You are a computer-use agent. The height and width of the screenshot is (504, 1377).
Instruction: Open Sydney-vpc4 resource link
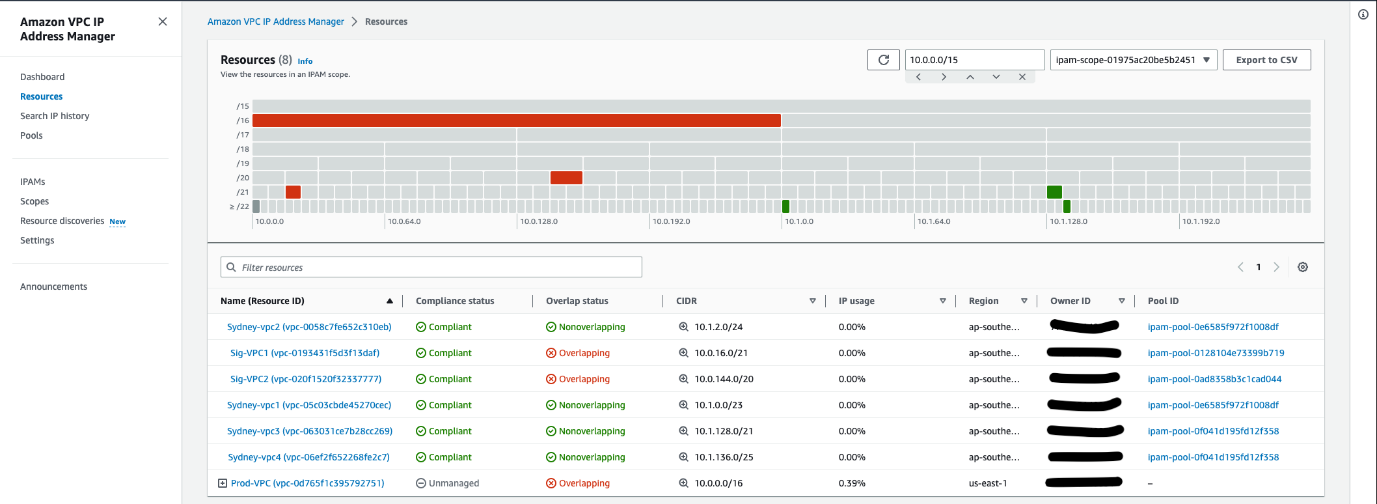308,457
